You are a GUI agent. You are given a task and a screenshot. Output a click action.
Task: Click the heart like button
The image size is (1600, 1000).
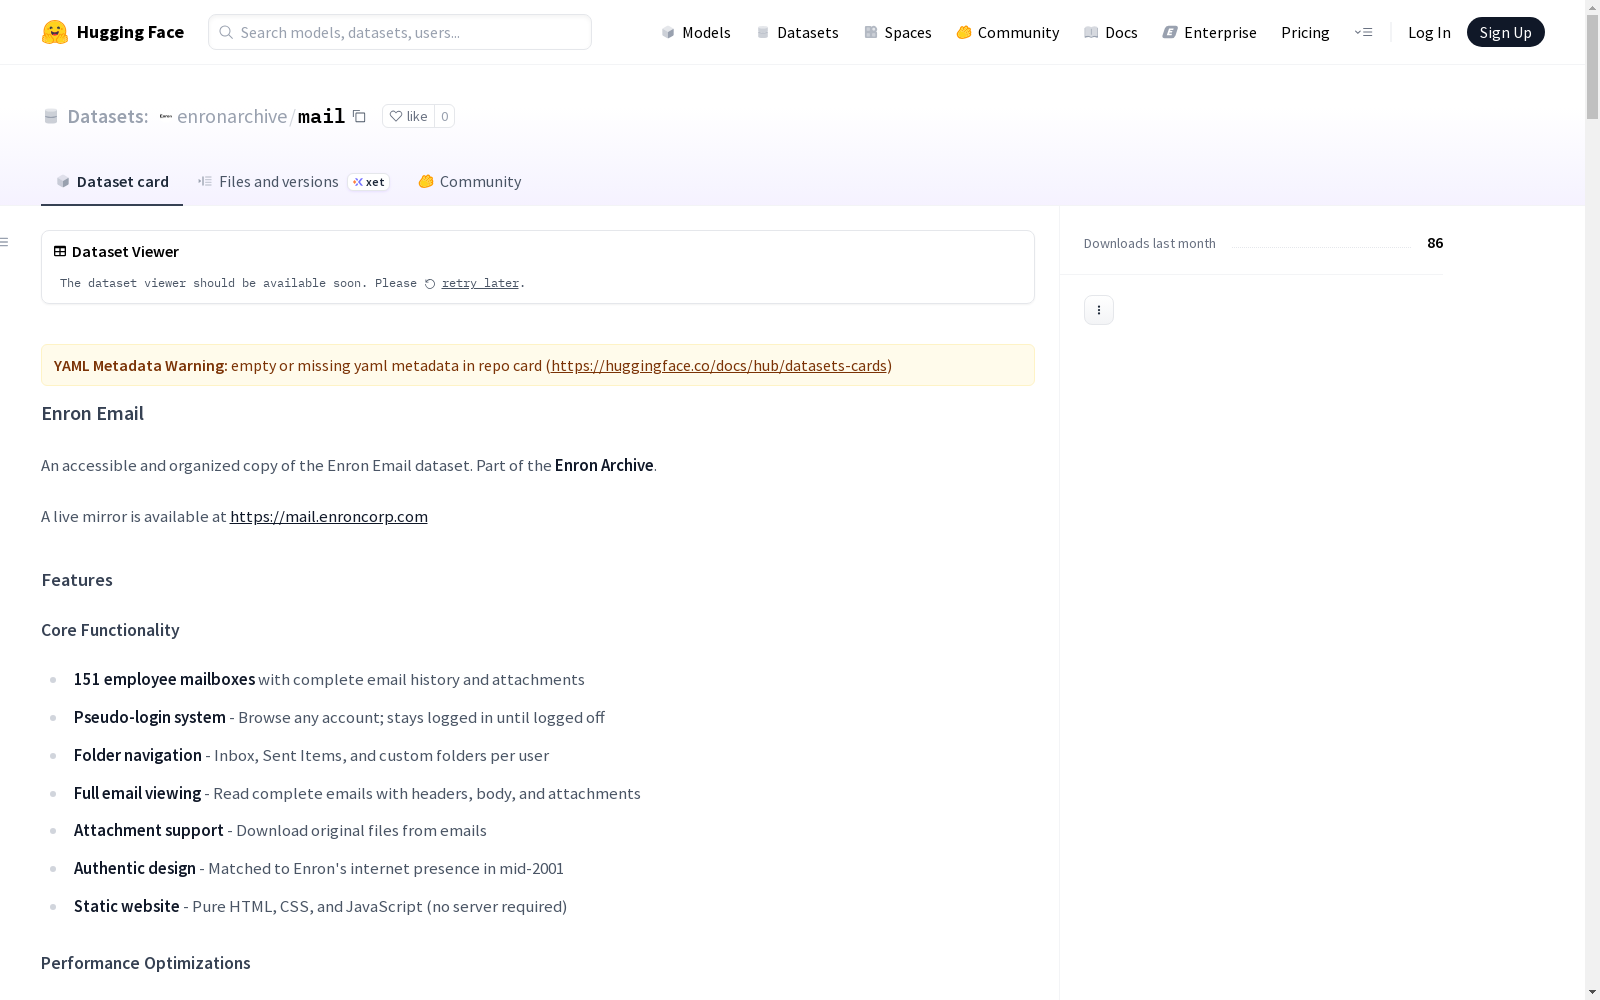coord(408,116)
